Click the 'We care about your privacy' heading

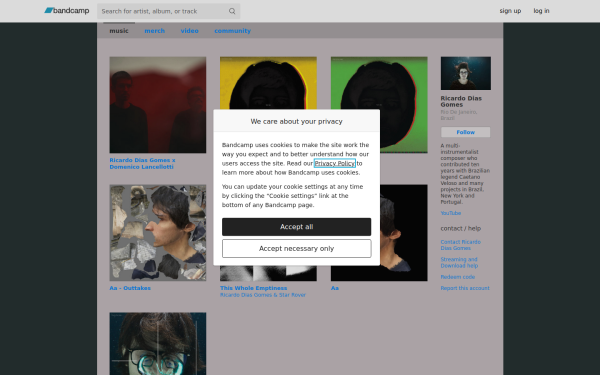[x=297, y=121]
